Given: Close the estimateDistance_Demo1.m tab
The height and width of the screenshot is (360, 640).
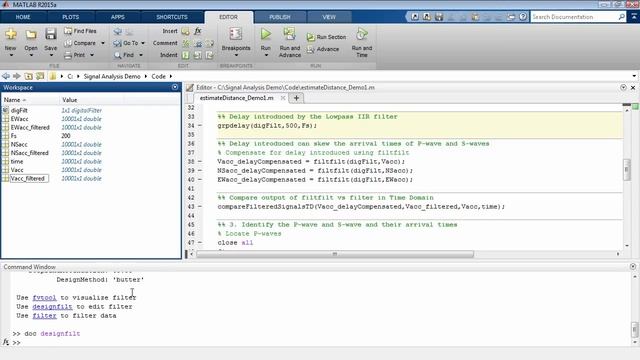Looking at the screenshot, I should coord(282,98).
